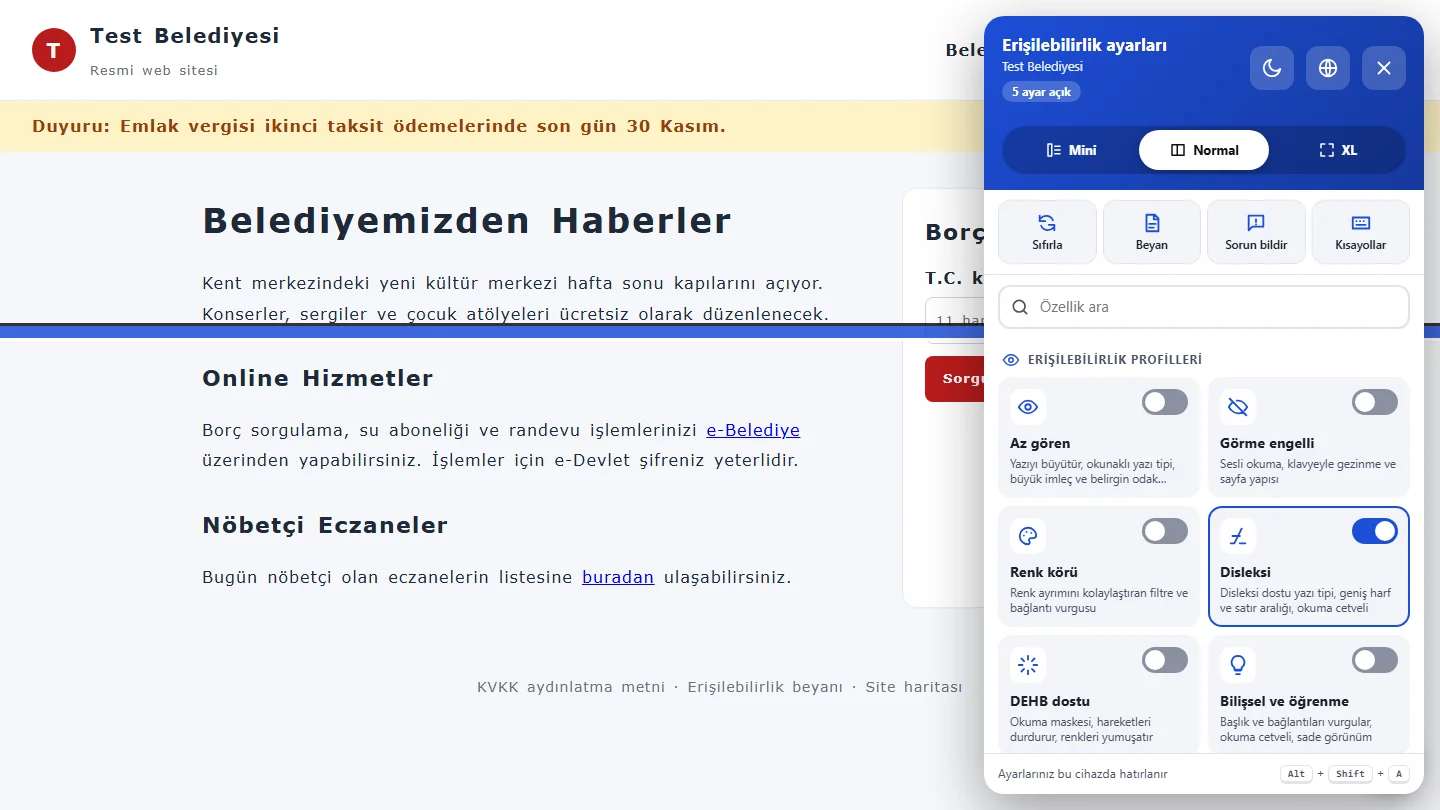Click "Ayarlarınız bu cihazda hatırlanır" footer note
The width and height of the screenshot is (1440, 810).
pyautogui.click(x=1082, y=774)
